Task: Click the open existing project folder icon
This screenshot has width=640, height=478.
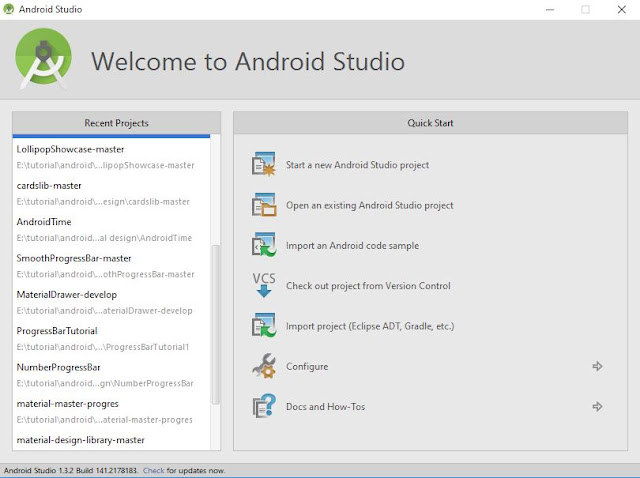Action: [x=264, y=205]
